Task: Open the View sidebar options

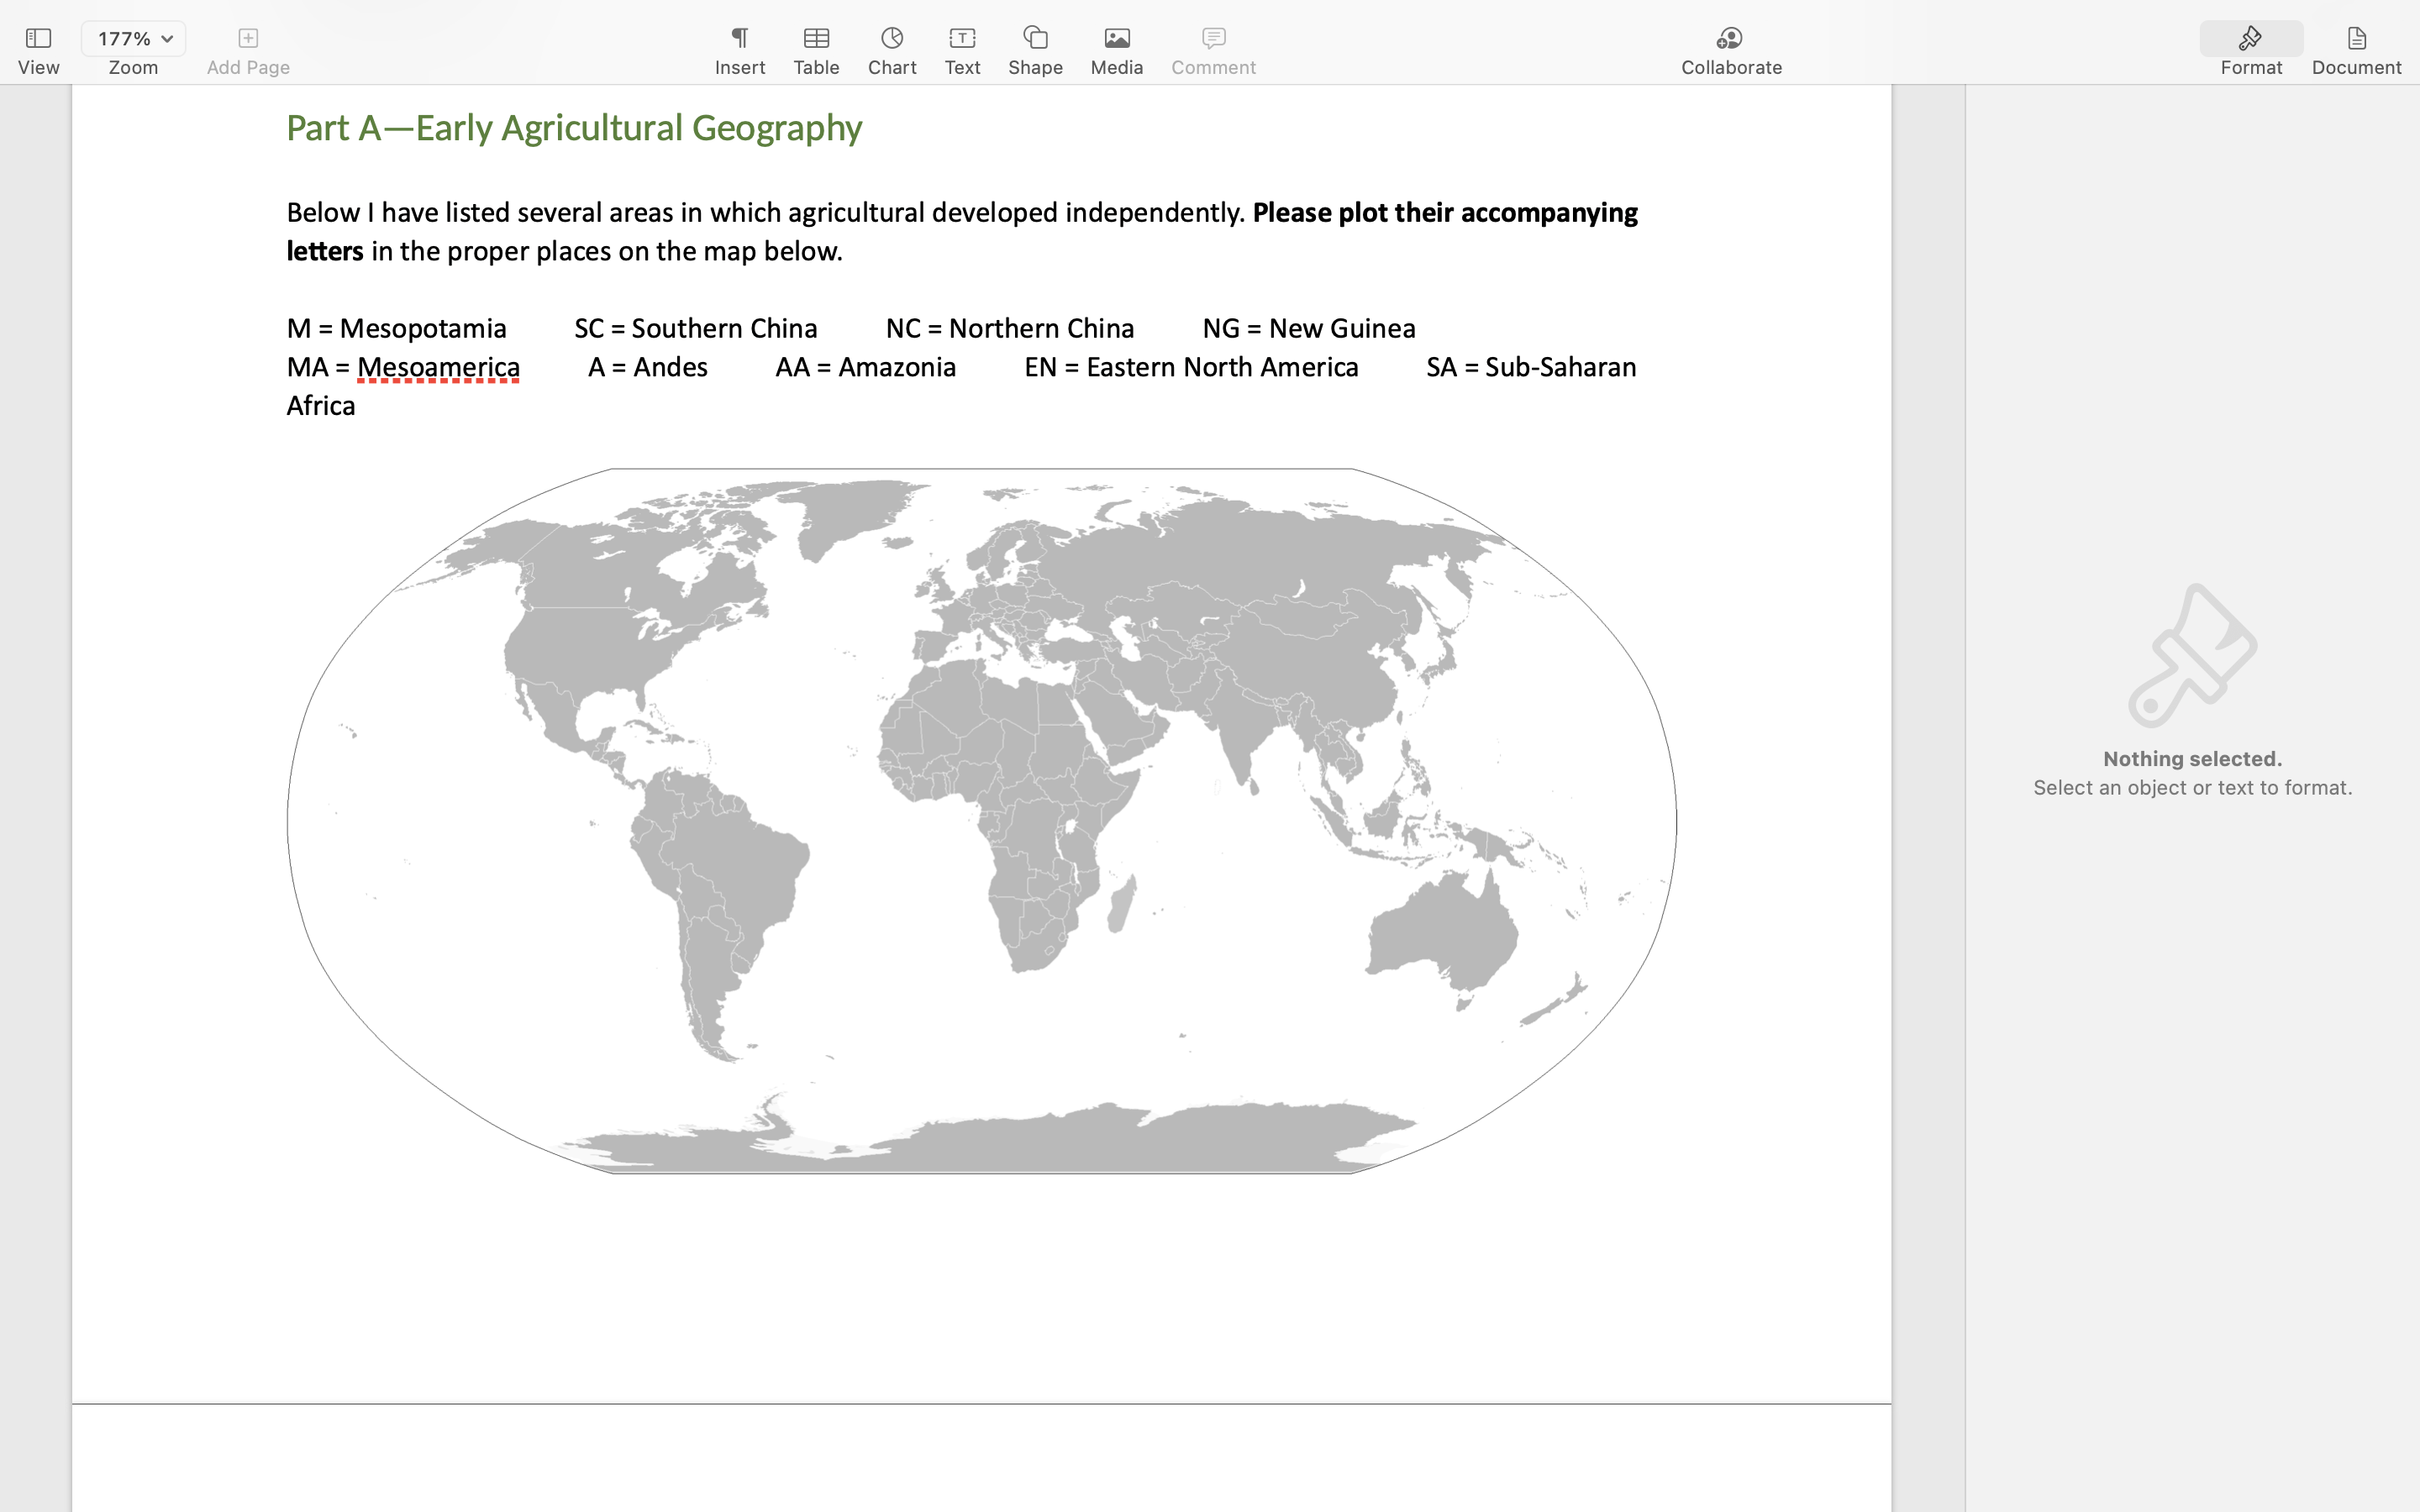Action: (x=38, y=39)
